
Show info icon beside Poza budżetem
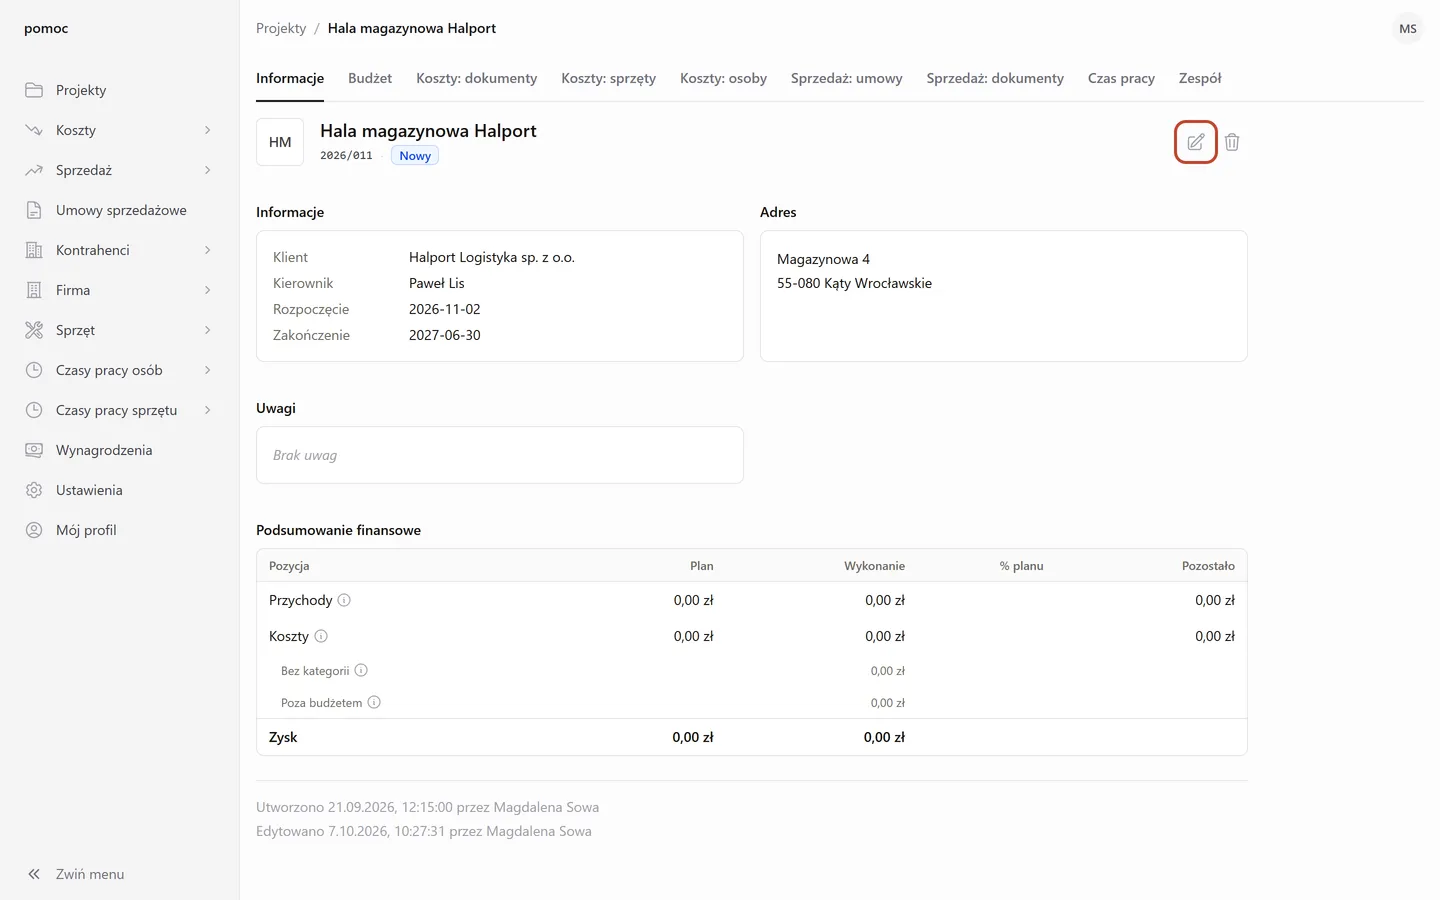[x=374, y=702]
